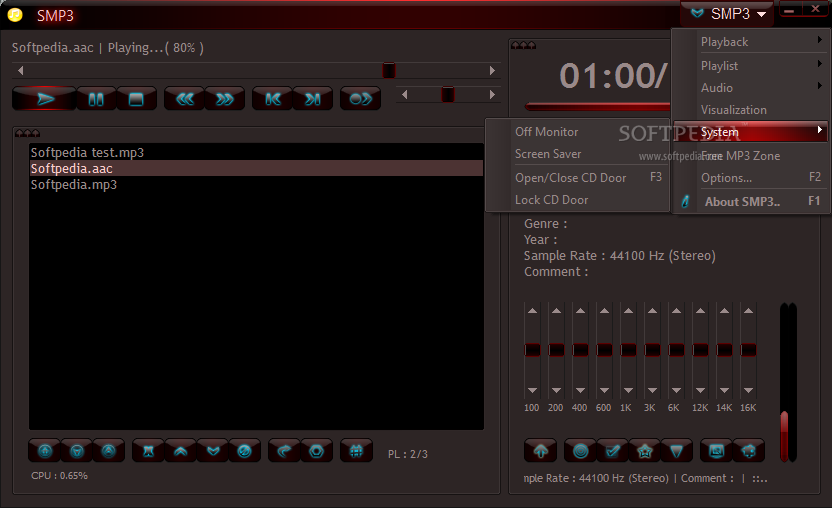The height and width of the screenshot is (508, 832).
Task: Click the plain down-chevron playlist button
Action: [x=213, y=451]
